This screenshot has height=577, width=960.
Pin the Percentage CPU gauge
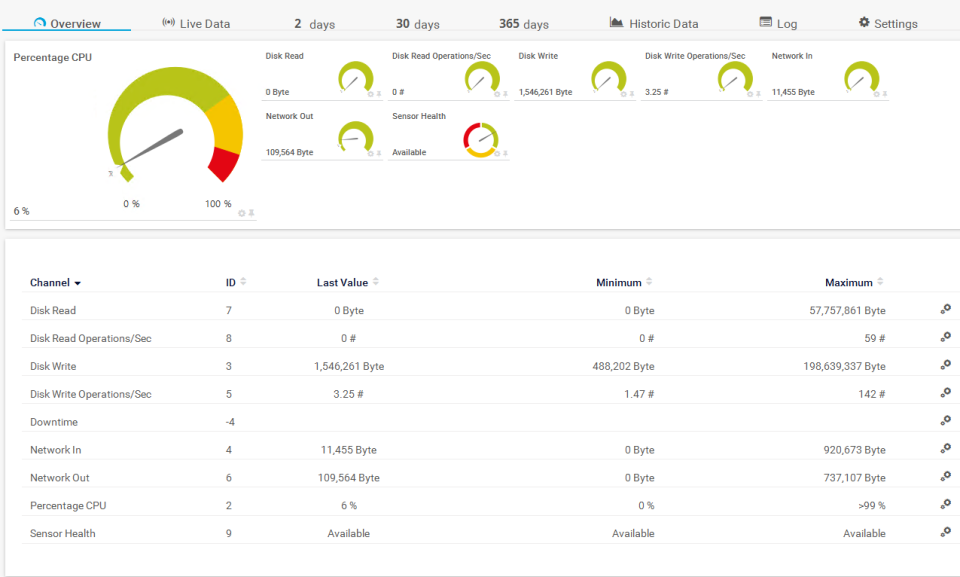tap(250, 212)
